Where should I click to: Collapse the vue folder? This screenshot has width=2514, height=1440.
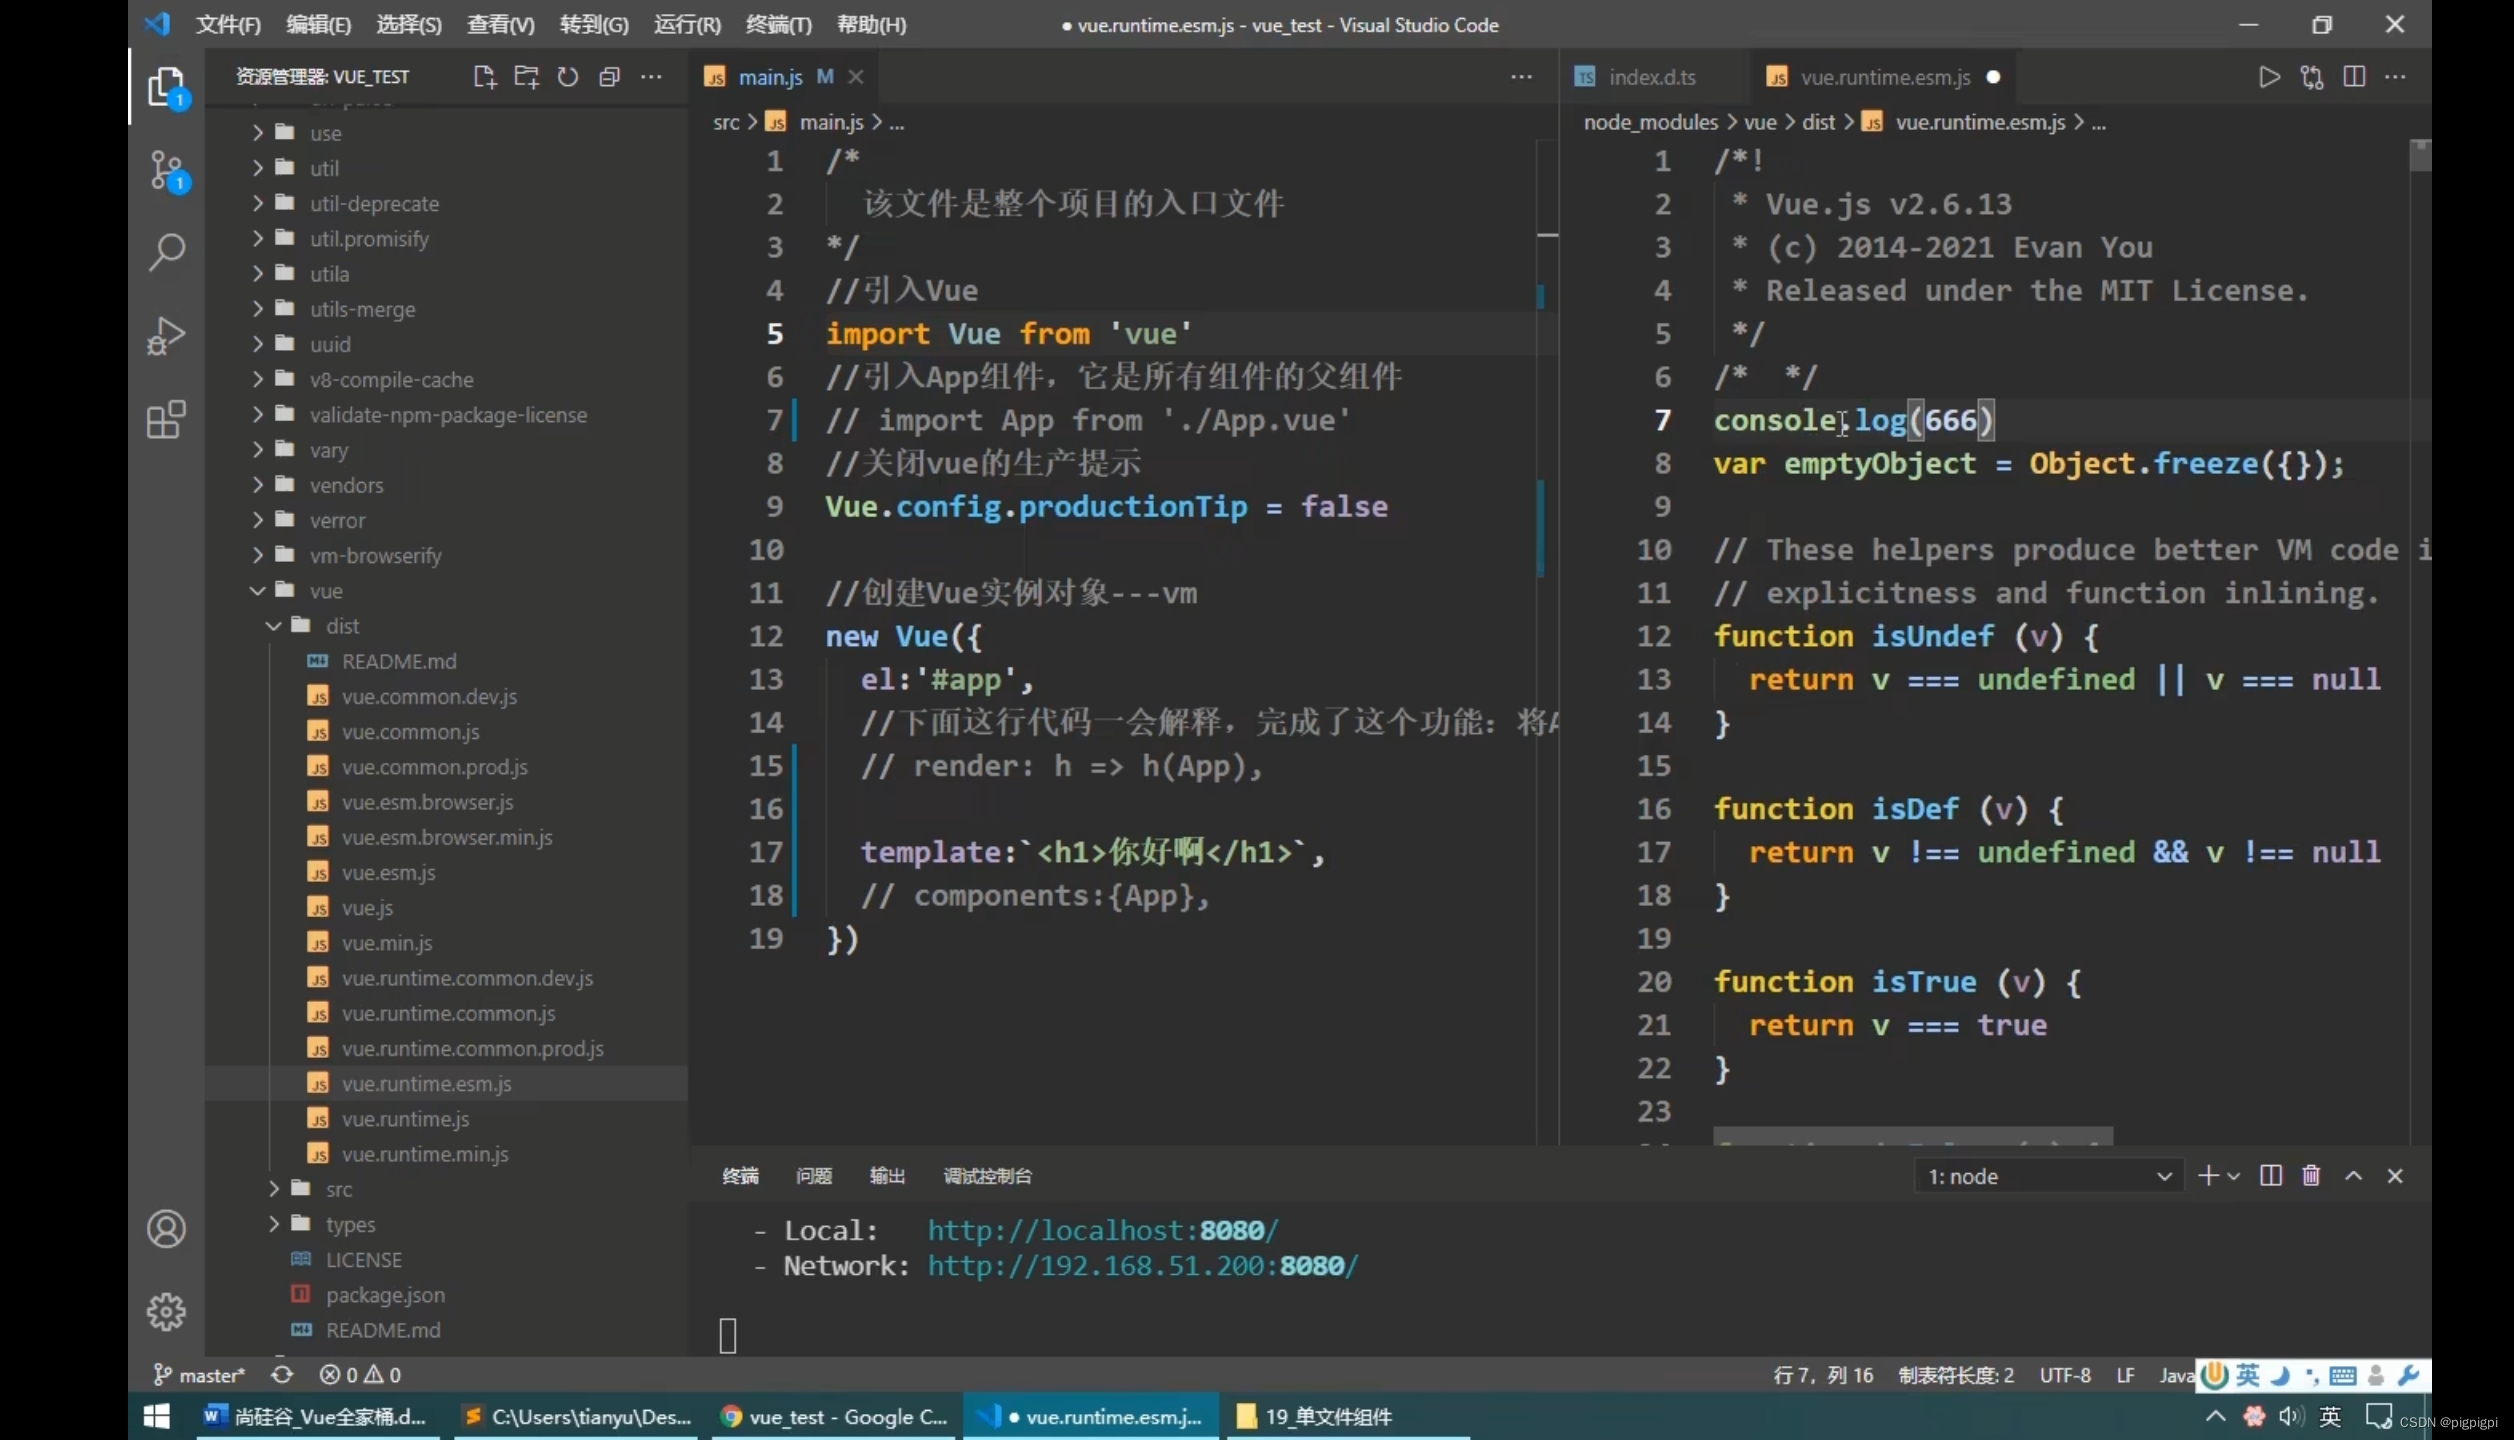(258, 591)
